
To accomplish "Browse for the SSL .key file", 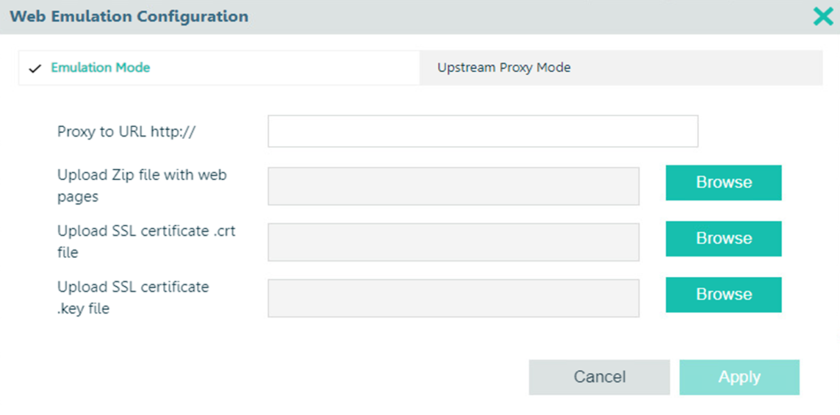I will click(x=723, y=295).
